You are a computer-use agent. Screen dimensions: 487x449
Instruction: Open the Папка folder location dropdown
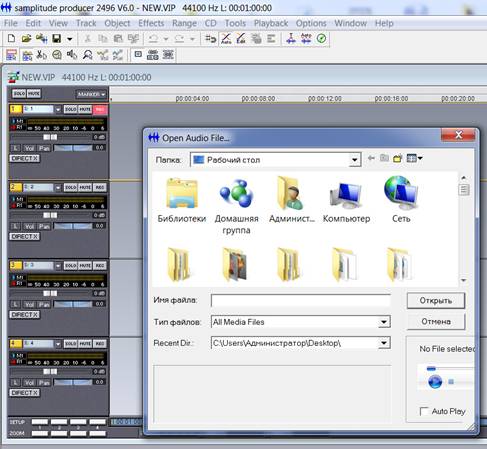click(x=355, y=160)
